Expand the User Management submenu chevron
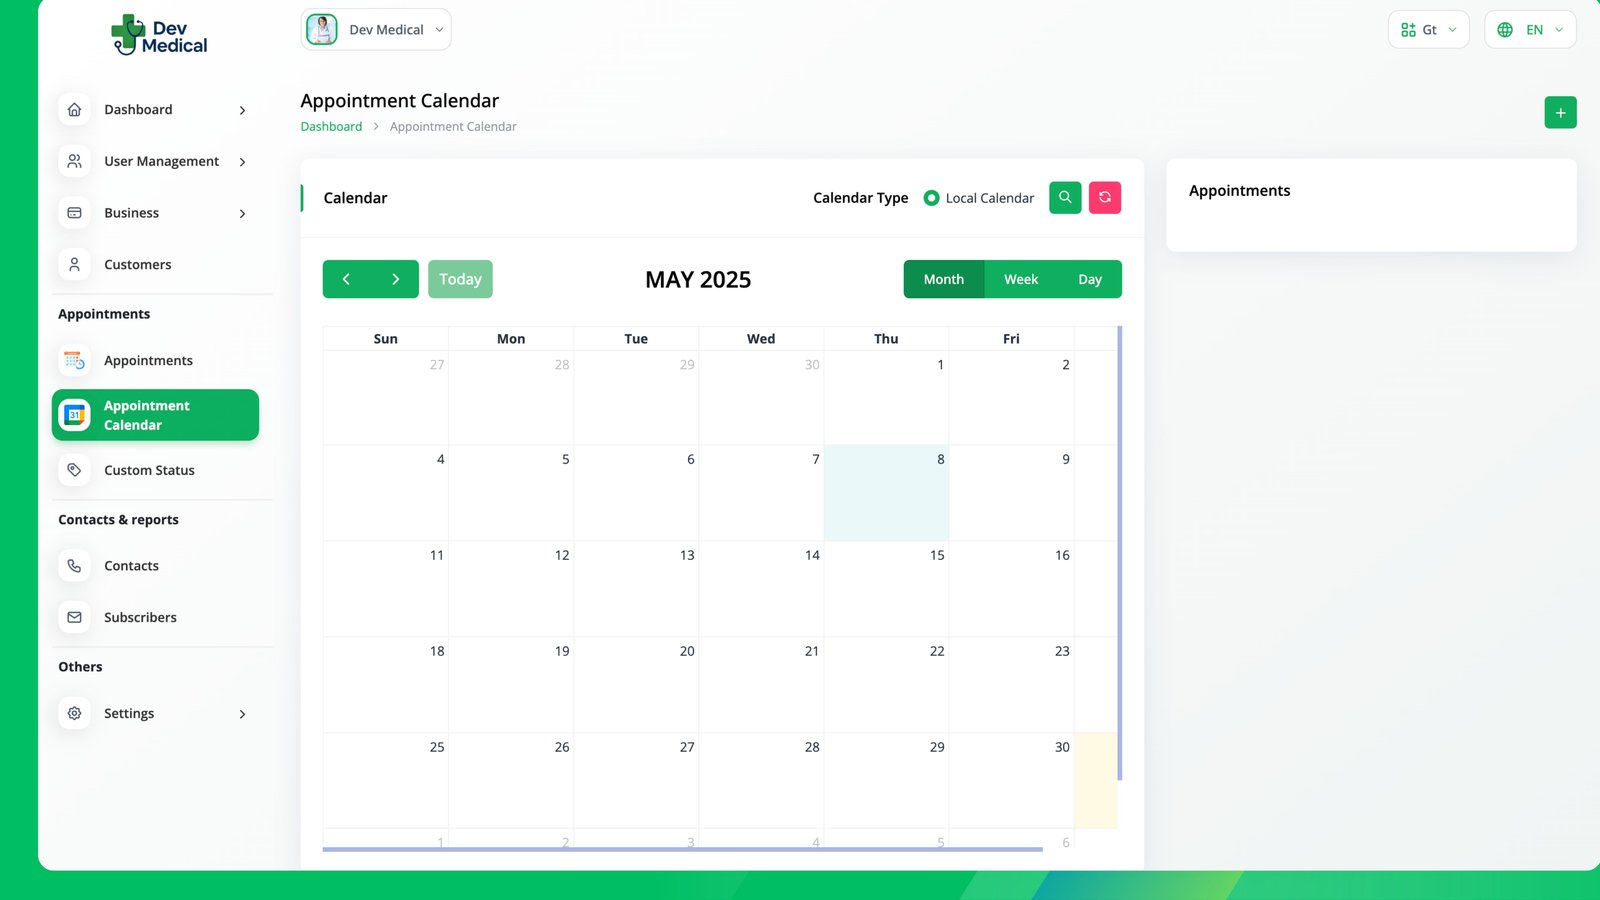This screenshot has width=1600, height=900. [x=242, y=162]
